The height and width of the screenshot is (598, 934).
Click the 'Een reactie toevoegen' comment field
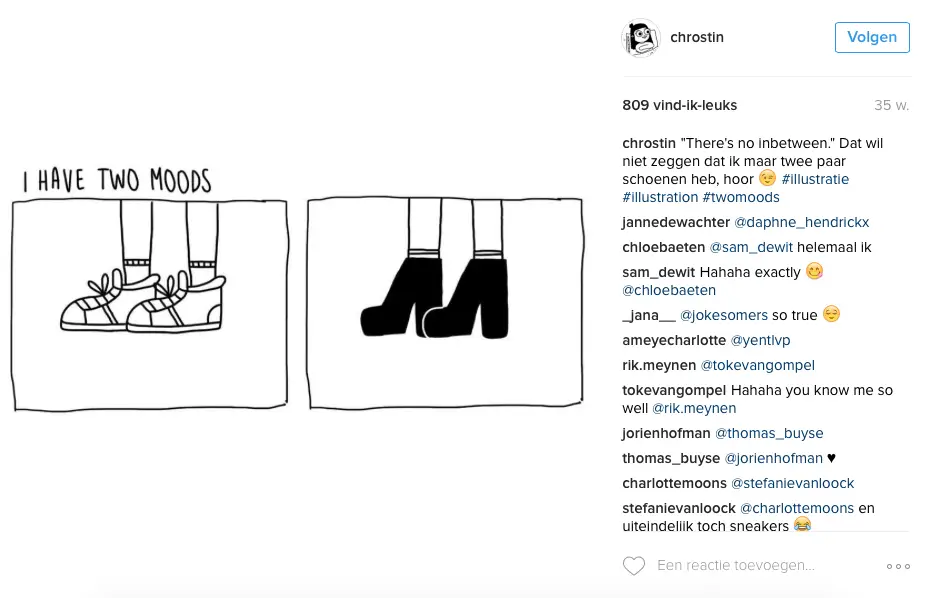click(x=736, y=565)
